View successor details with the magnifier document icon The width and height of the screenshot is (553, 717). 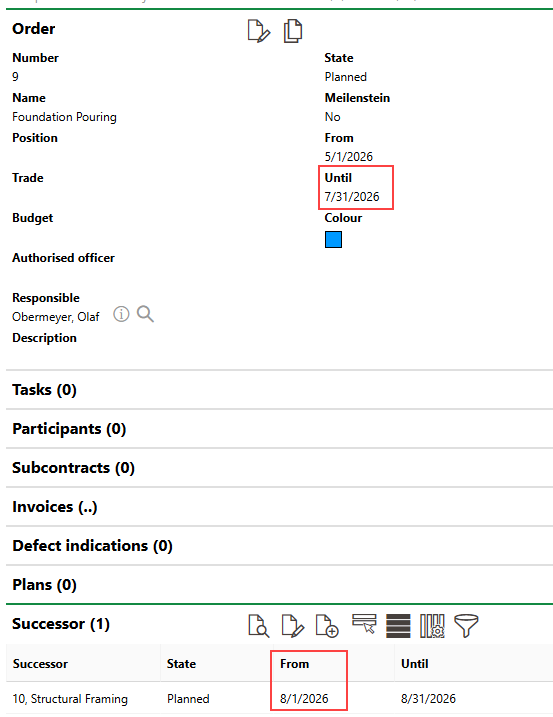click(259, 626)
